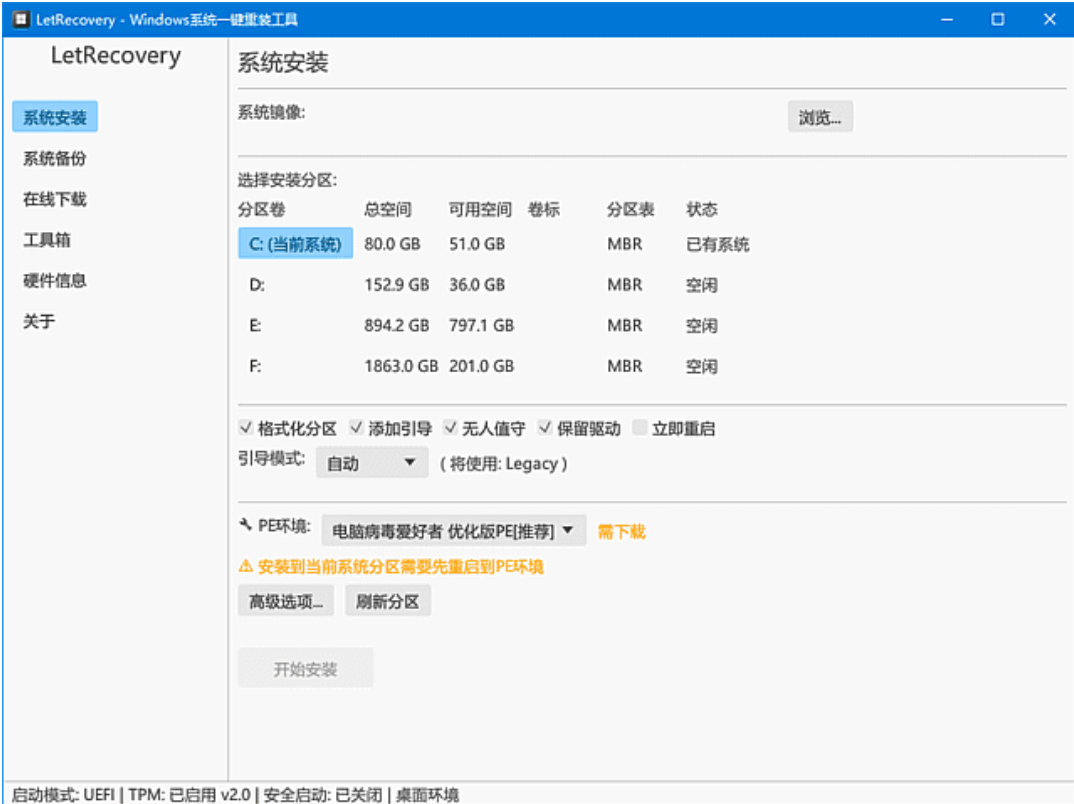Switch to the 系统备份 section
This screenshot has height=804, width=1074.
(56, 158)
